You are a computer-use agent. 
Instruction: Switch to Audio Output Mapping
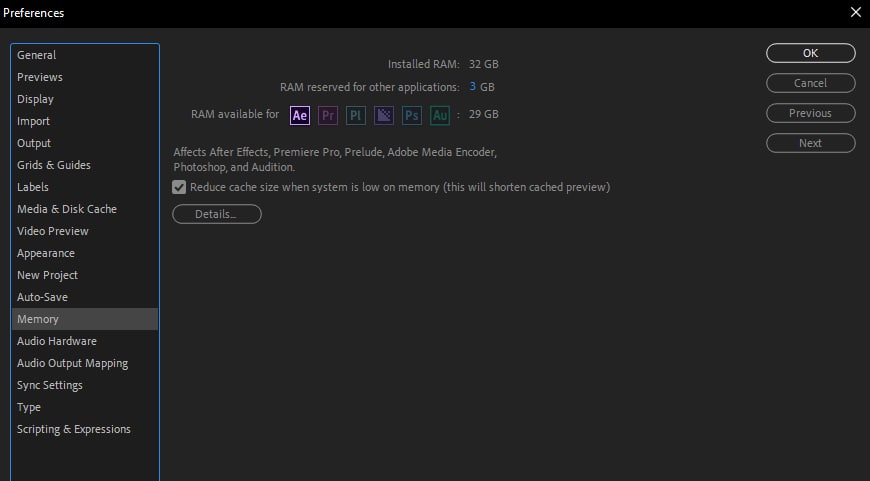pyautogui.click(x=85, y=363)
